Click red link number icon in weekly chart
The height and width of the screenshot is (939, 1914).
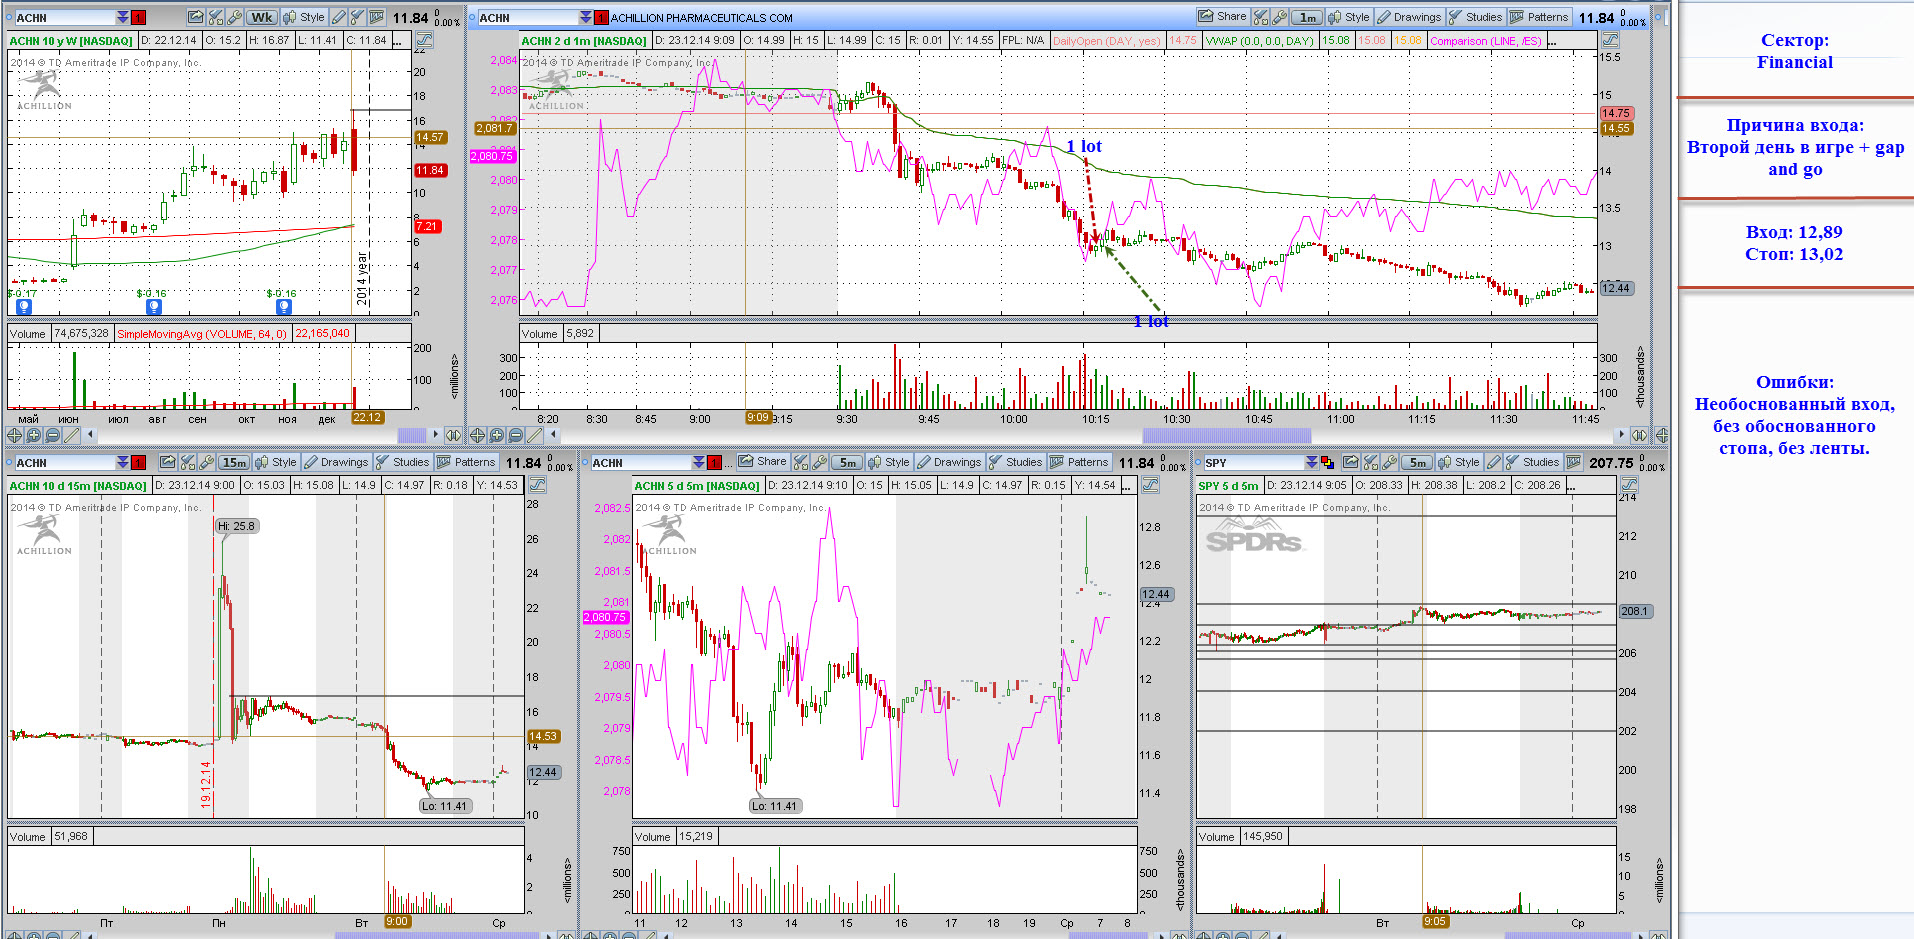(x=138, y=17)
